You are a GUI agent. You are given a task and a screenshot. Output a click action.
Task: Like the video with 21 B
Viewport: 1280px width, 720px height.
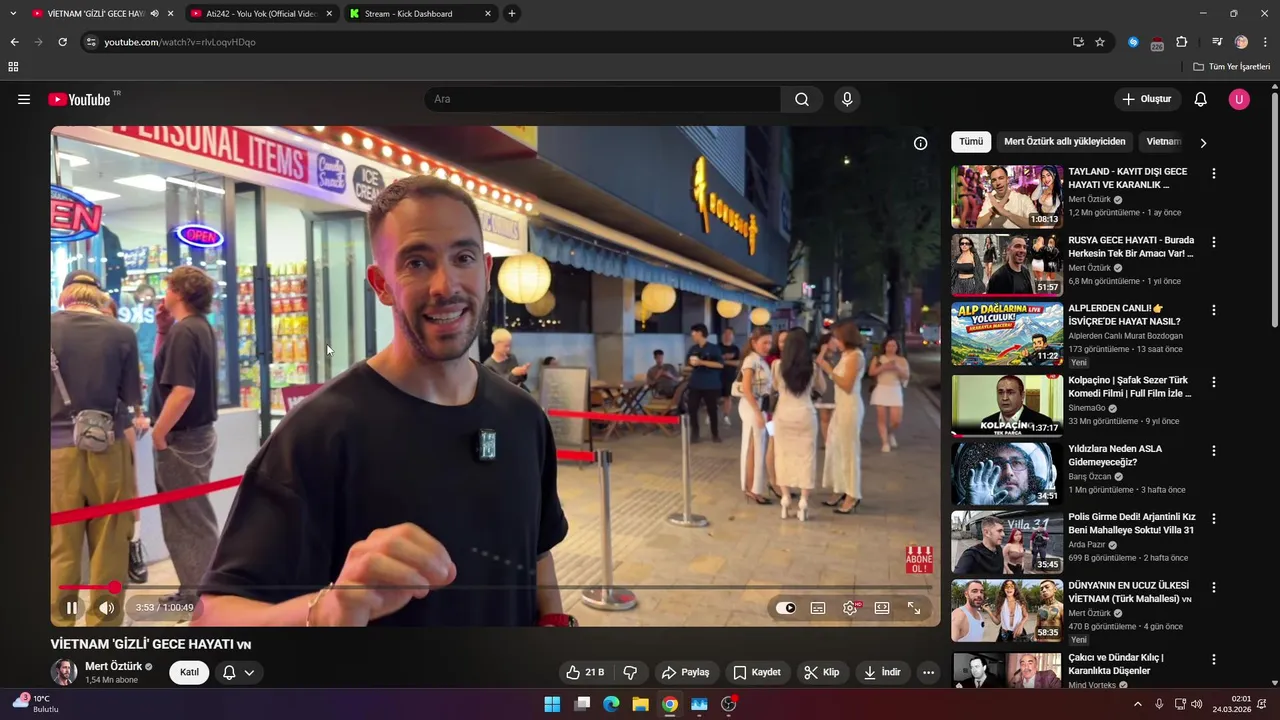click(585, 672)
